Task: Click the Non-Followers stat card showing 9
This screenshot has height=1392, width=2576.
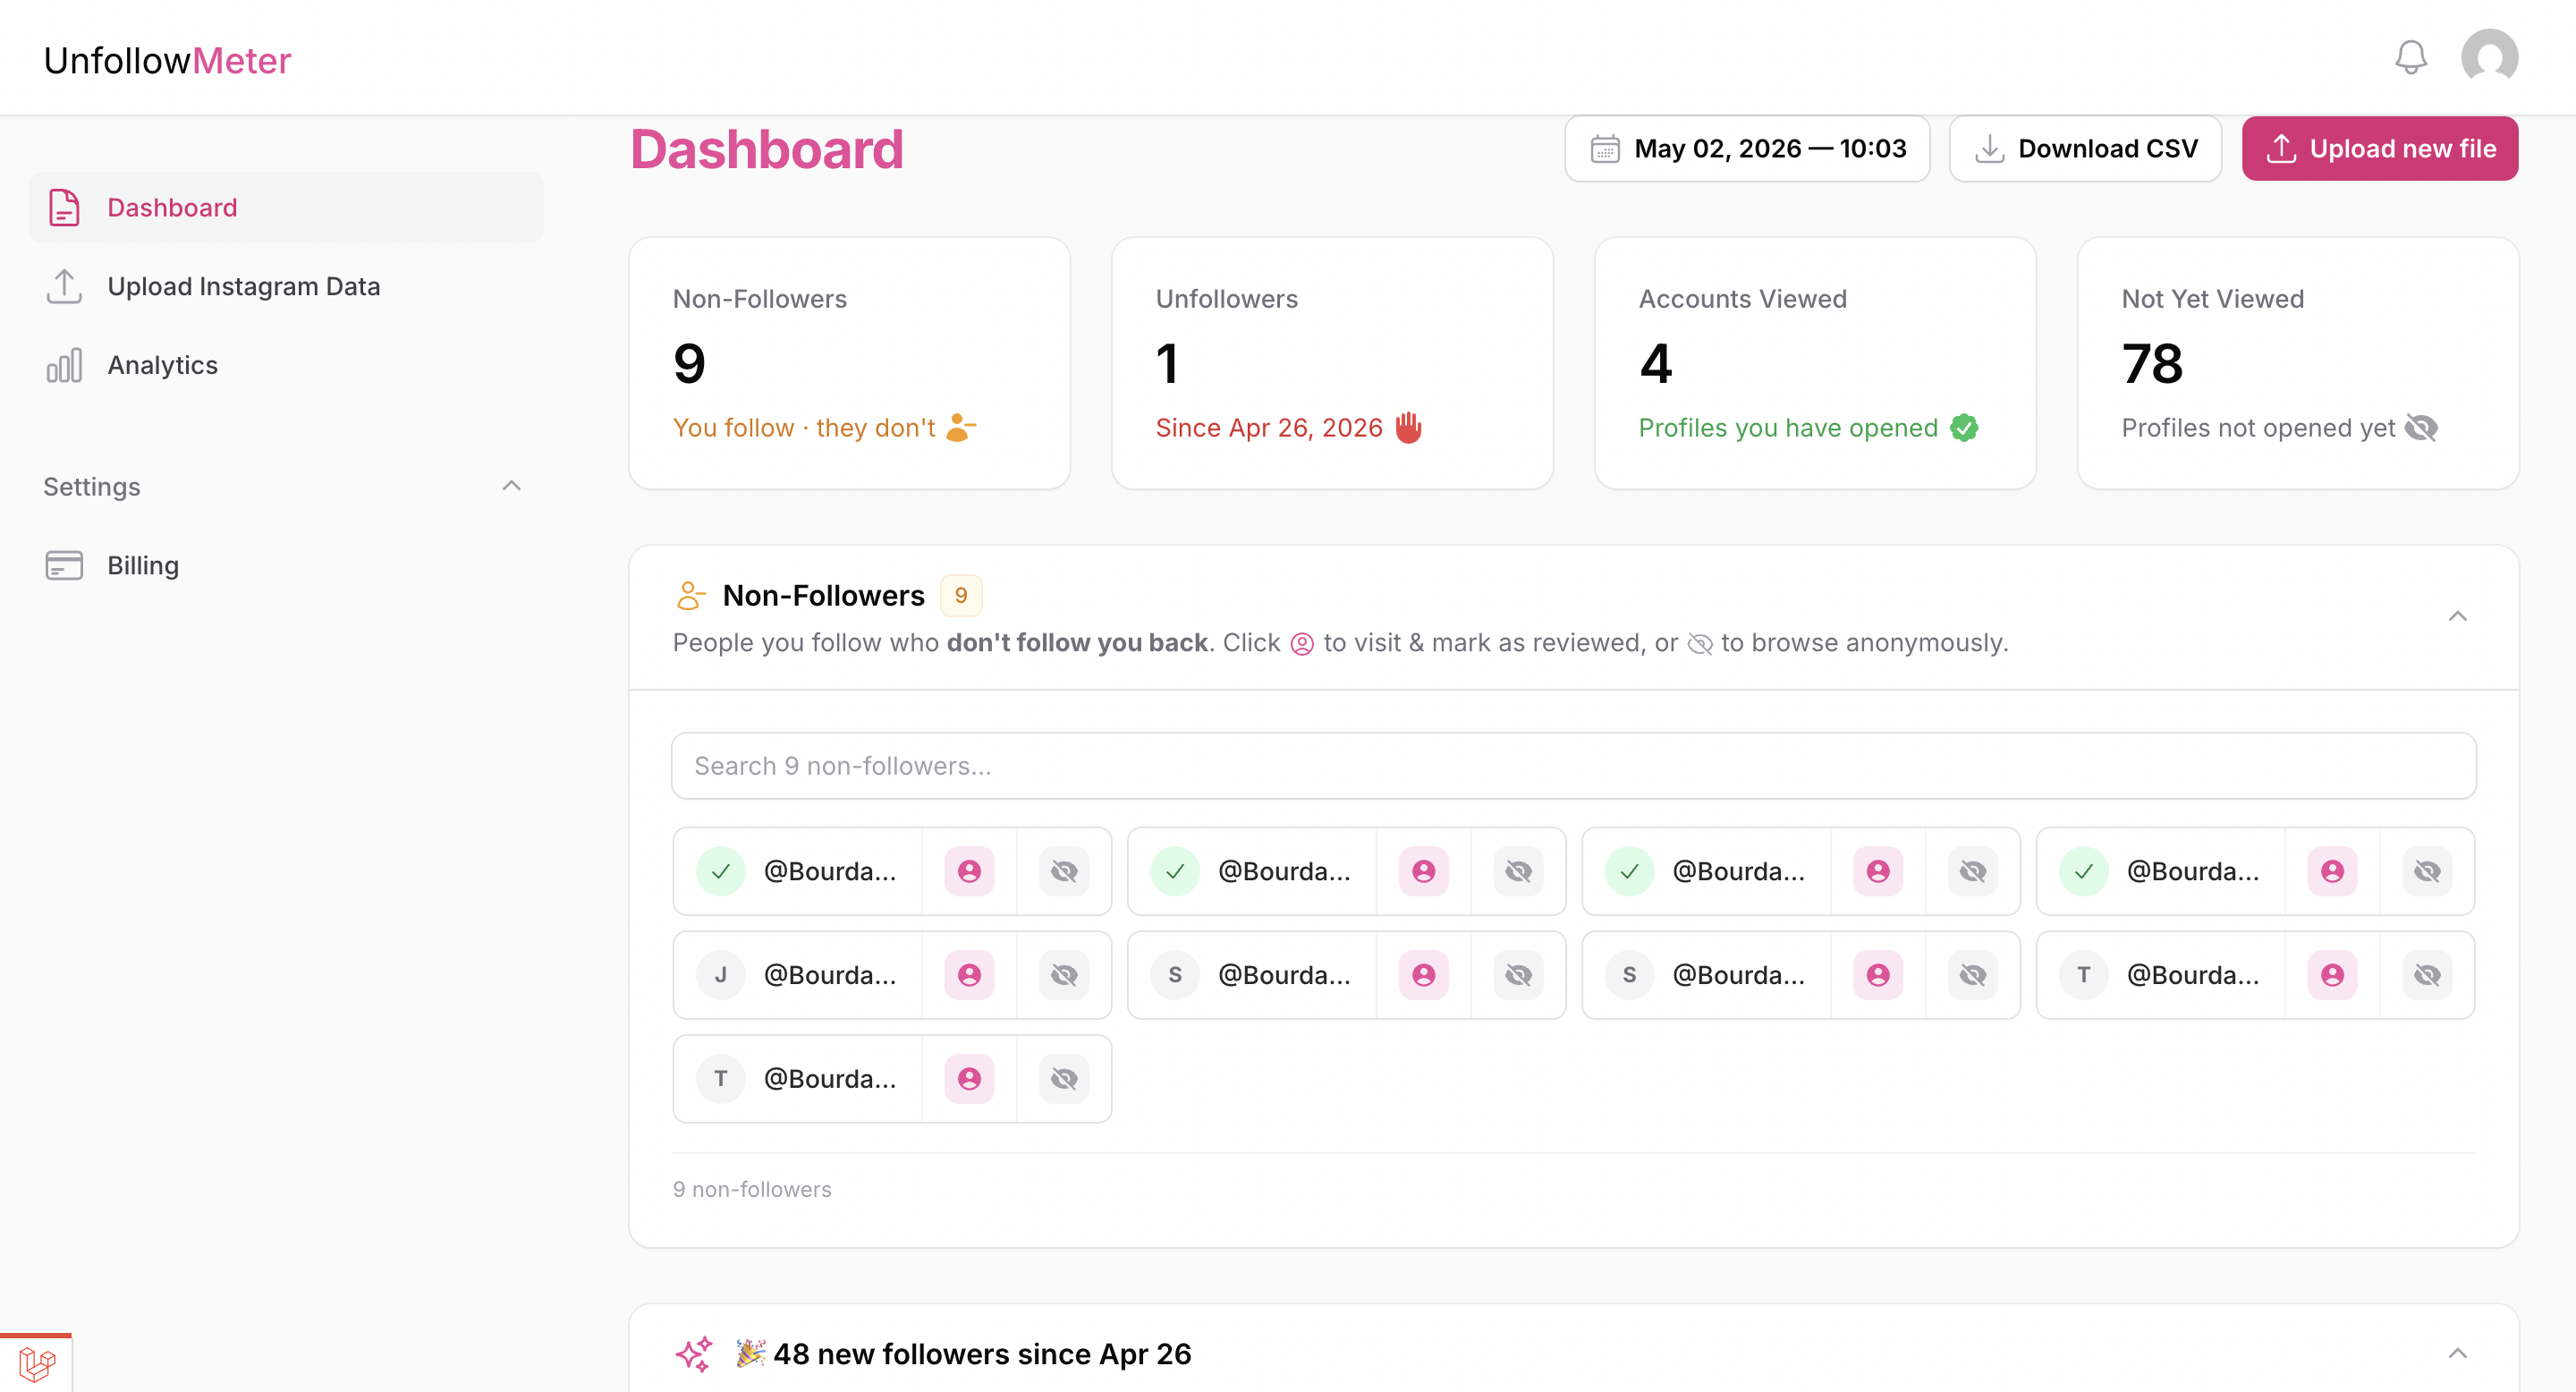Action: 849,363
